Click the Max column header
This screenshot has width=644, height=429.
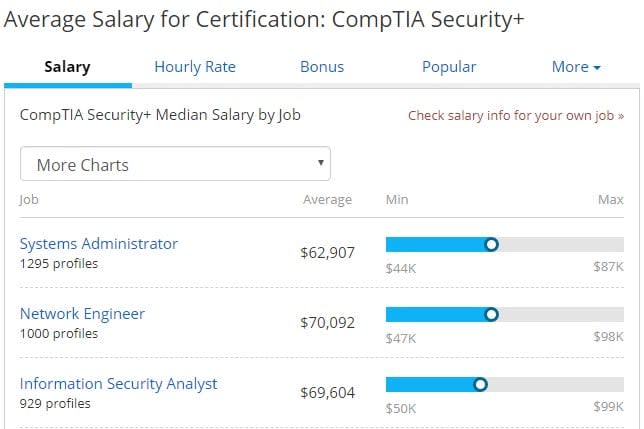611,200
